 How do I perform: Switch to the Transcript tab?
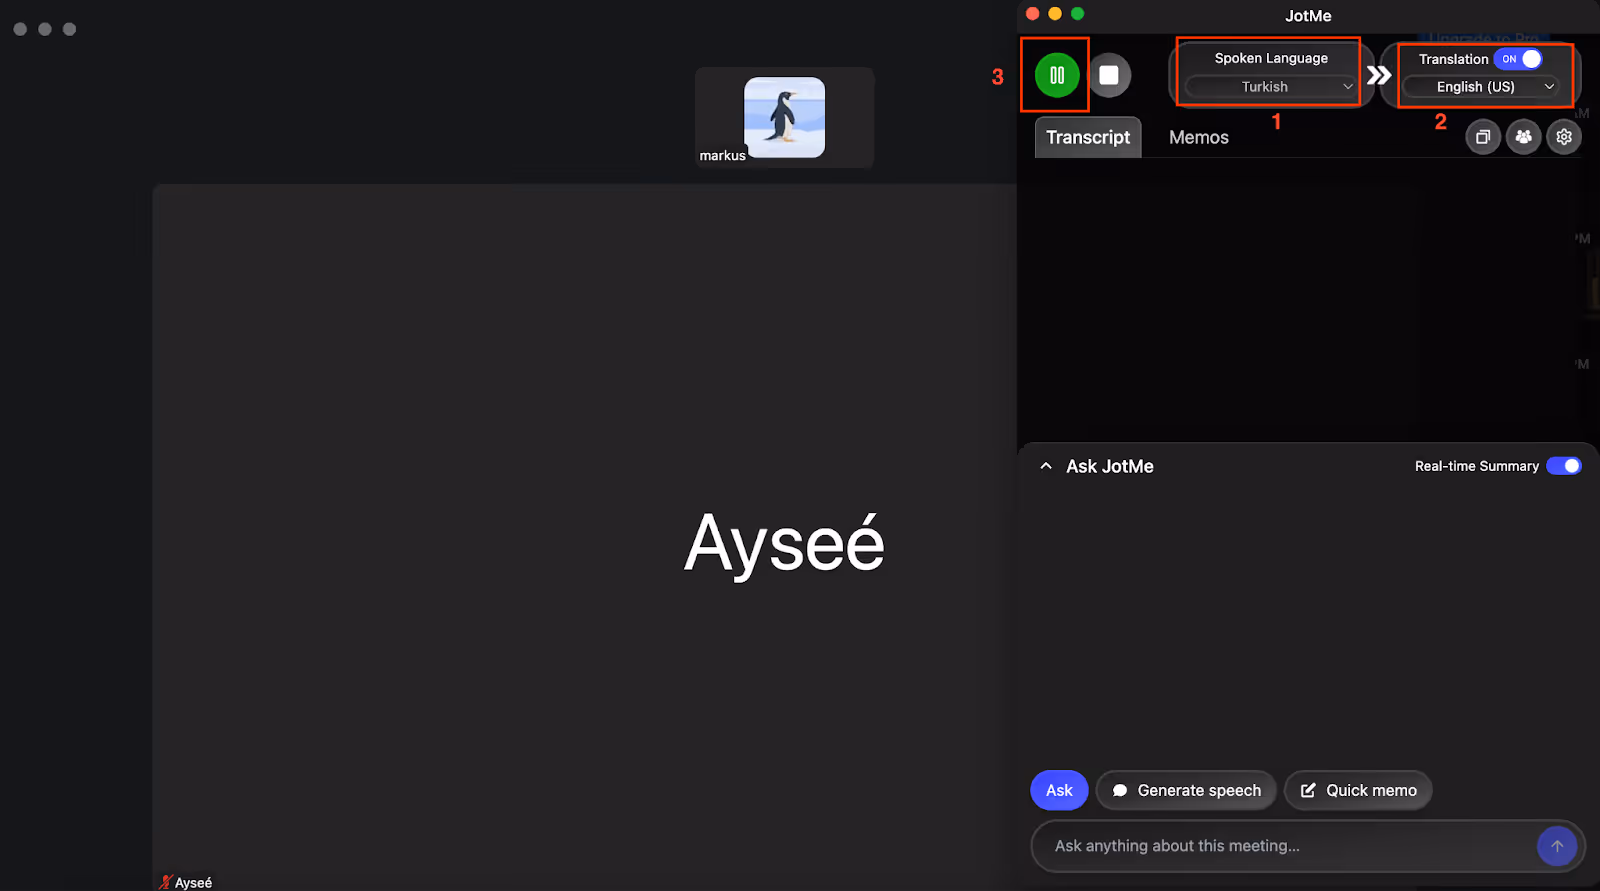point(1088,137)
